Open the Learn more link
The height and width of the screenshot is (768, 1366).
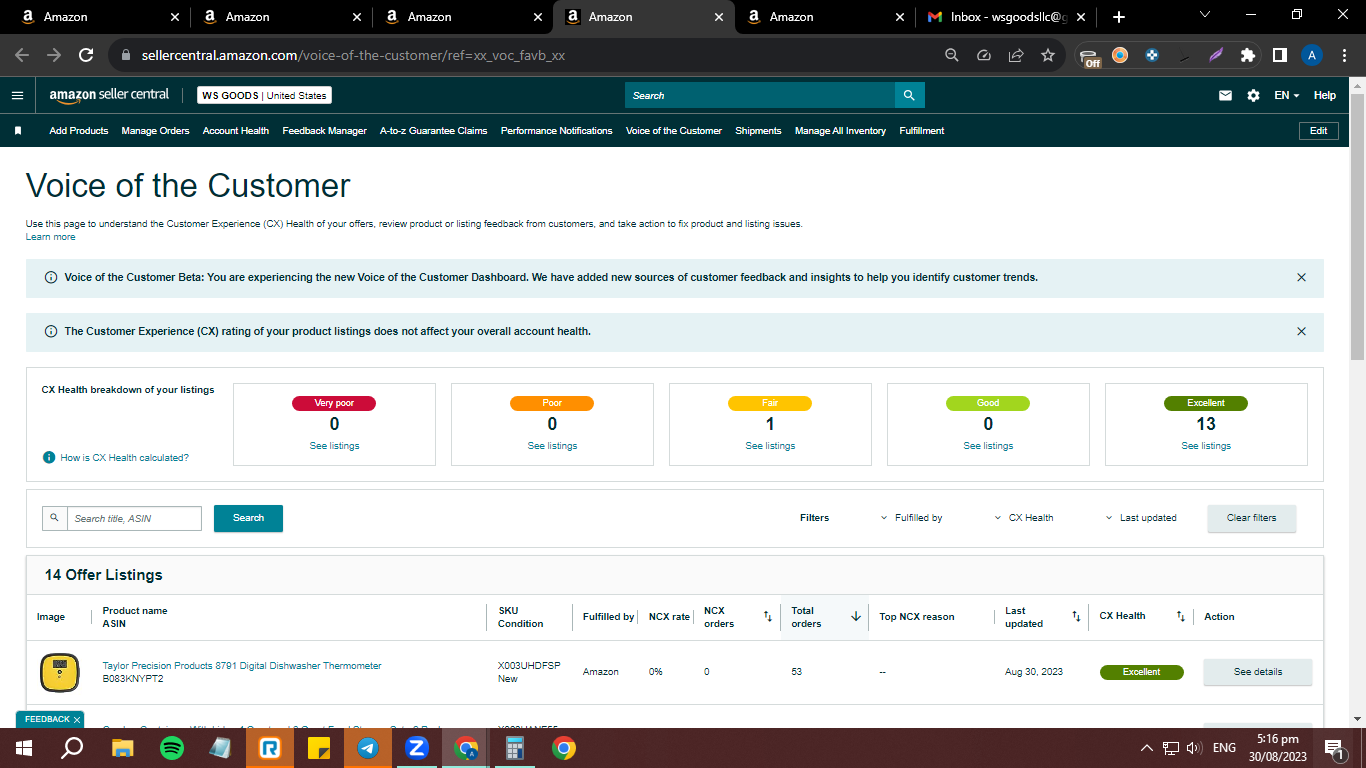click(x=50, y=237)
